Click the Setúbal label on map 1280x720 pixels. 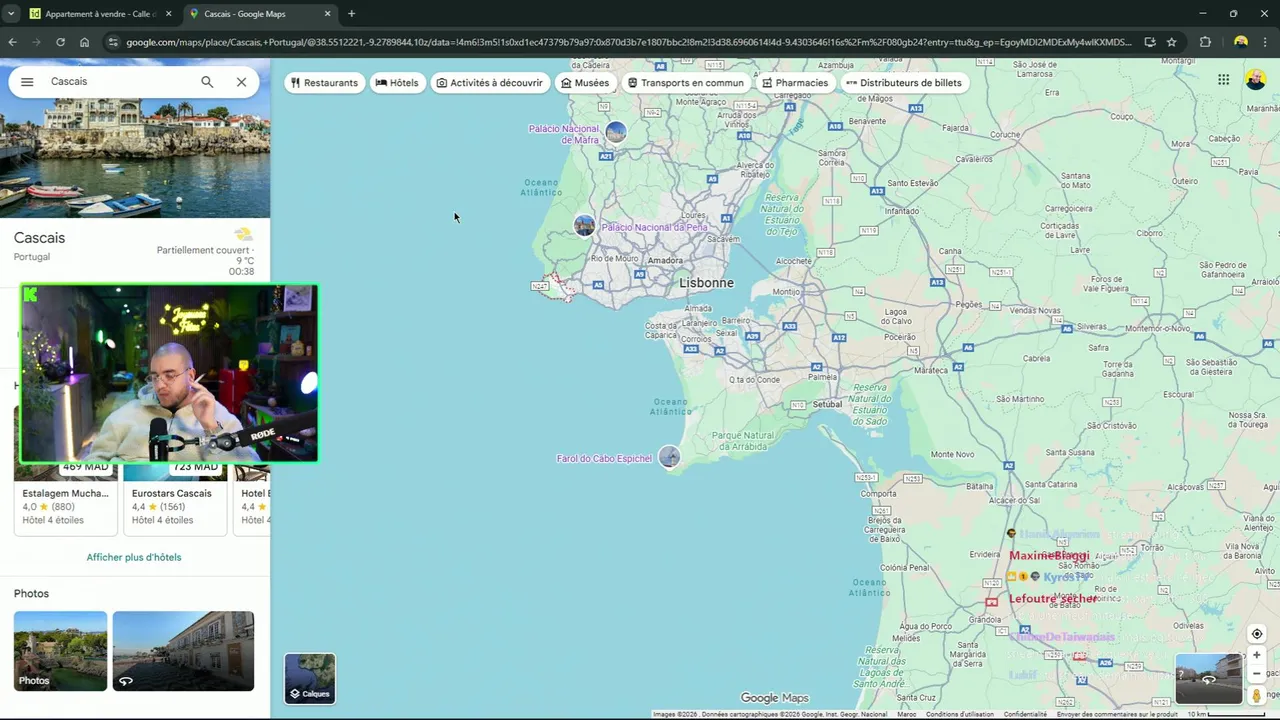coord(827,404)
